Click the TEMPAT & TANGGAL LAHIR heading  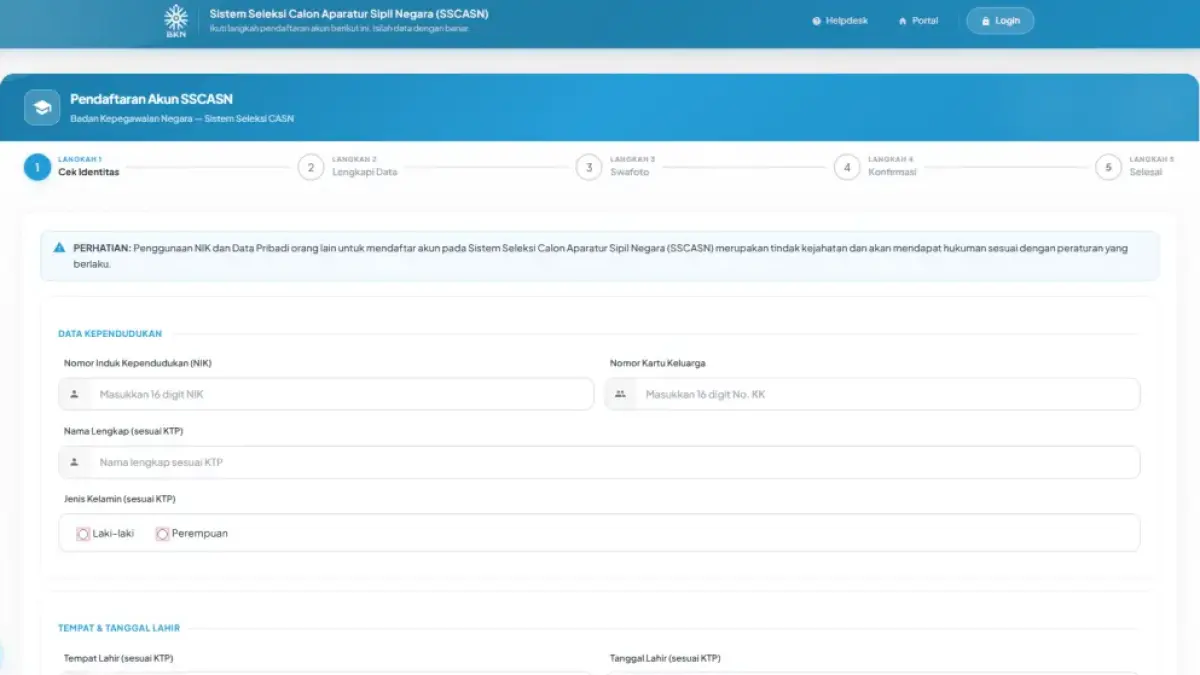coord(119,628)
